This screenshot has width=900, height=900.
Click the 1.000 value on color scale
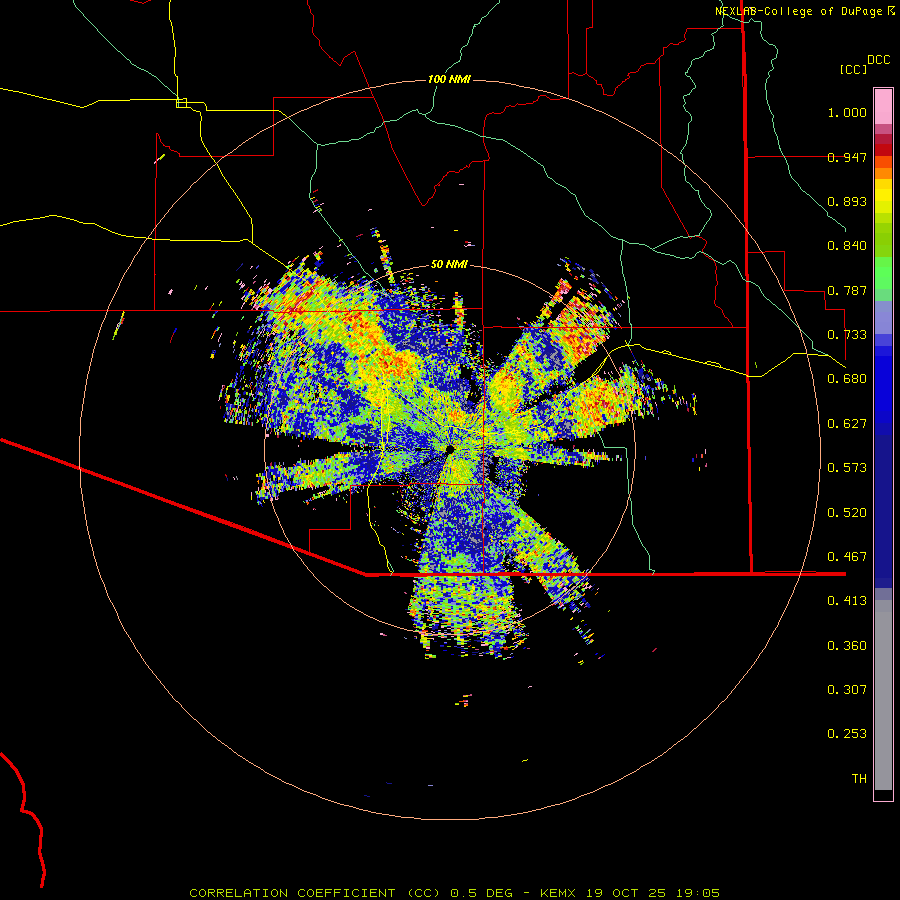[847, 112]
